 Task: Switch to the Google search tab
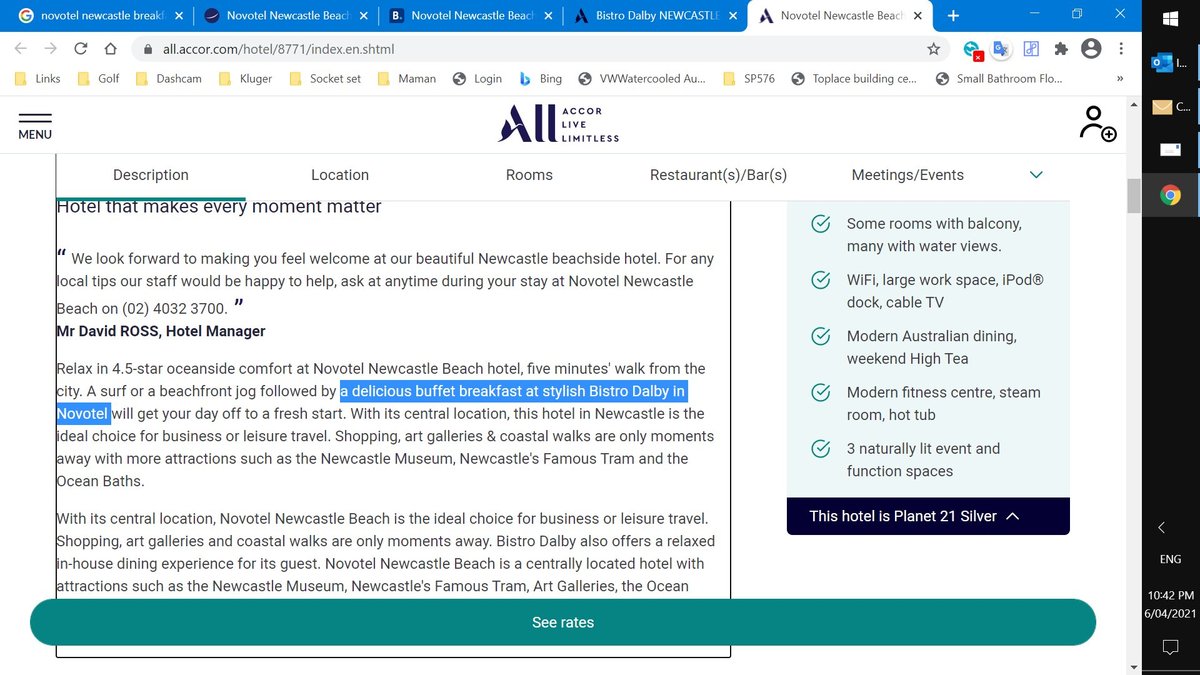[x=96, y=16]
